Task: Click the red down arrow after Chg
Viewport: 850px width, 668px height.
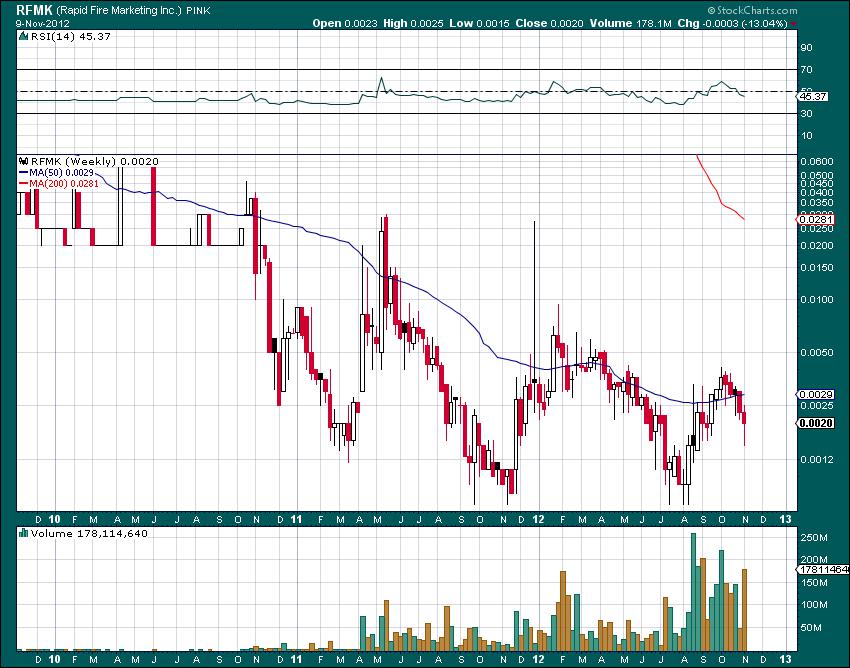Action: coord(794,24)
